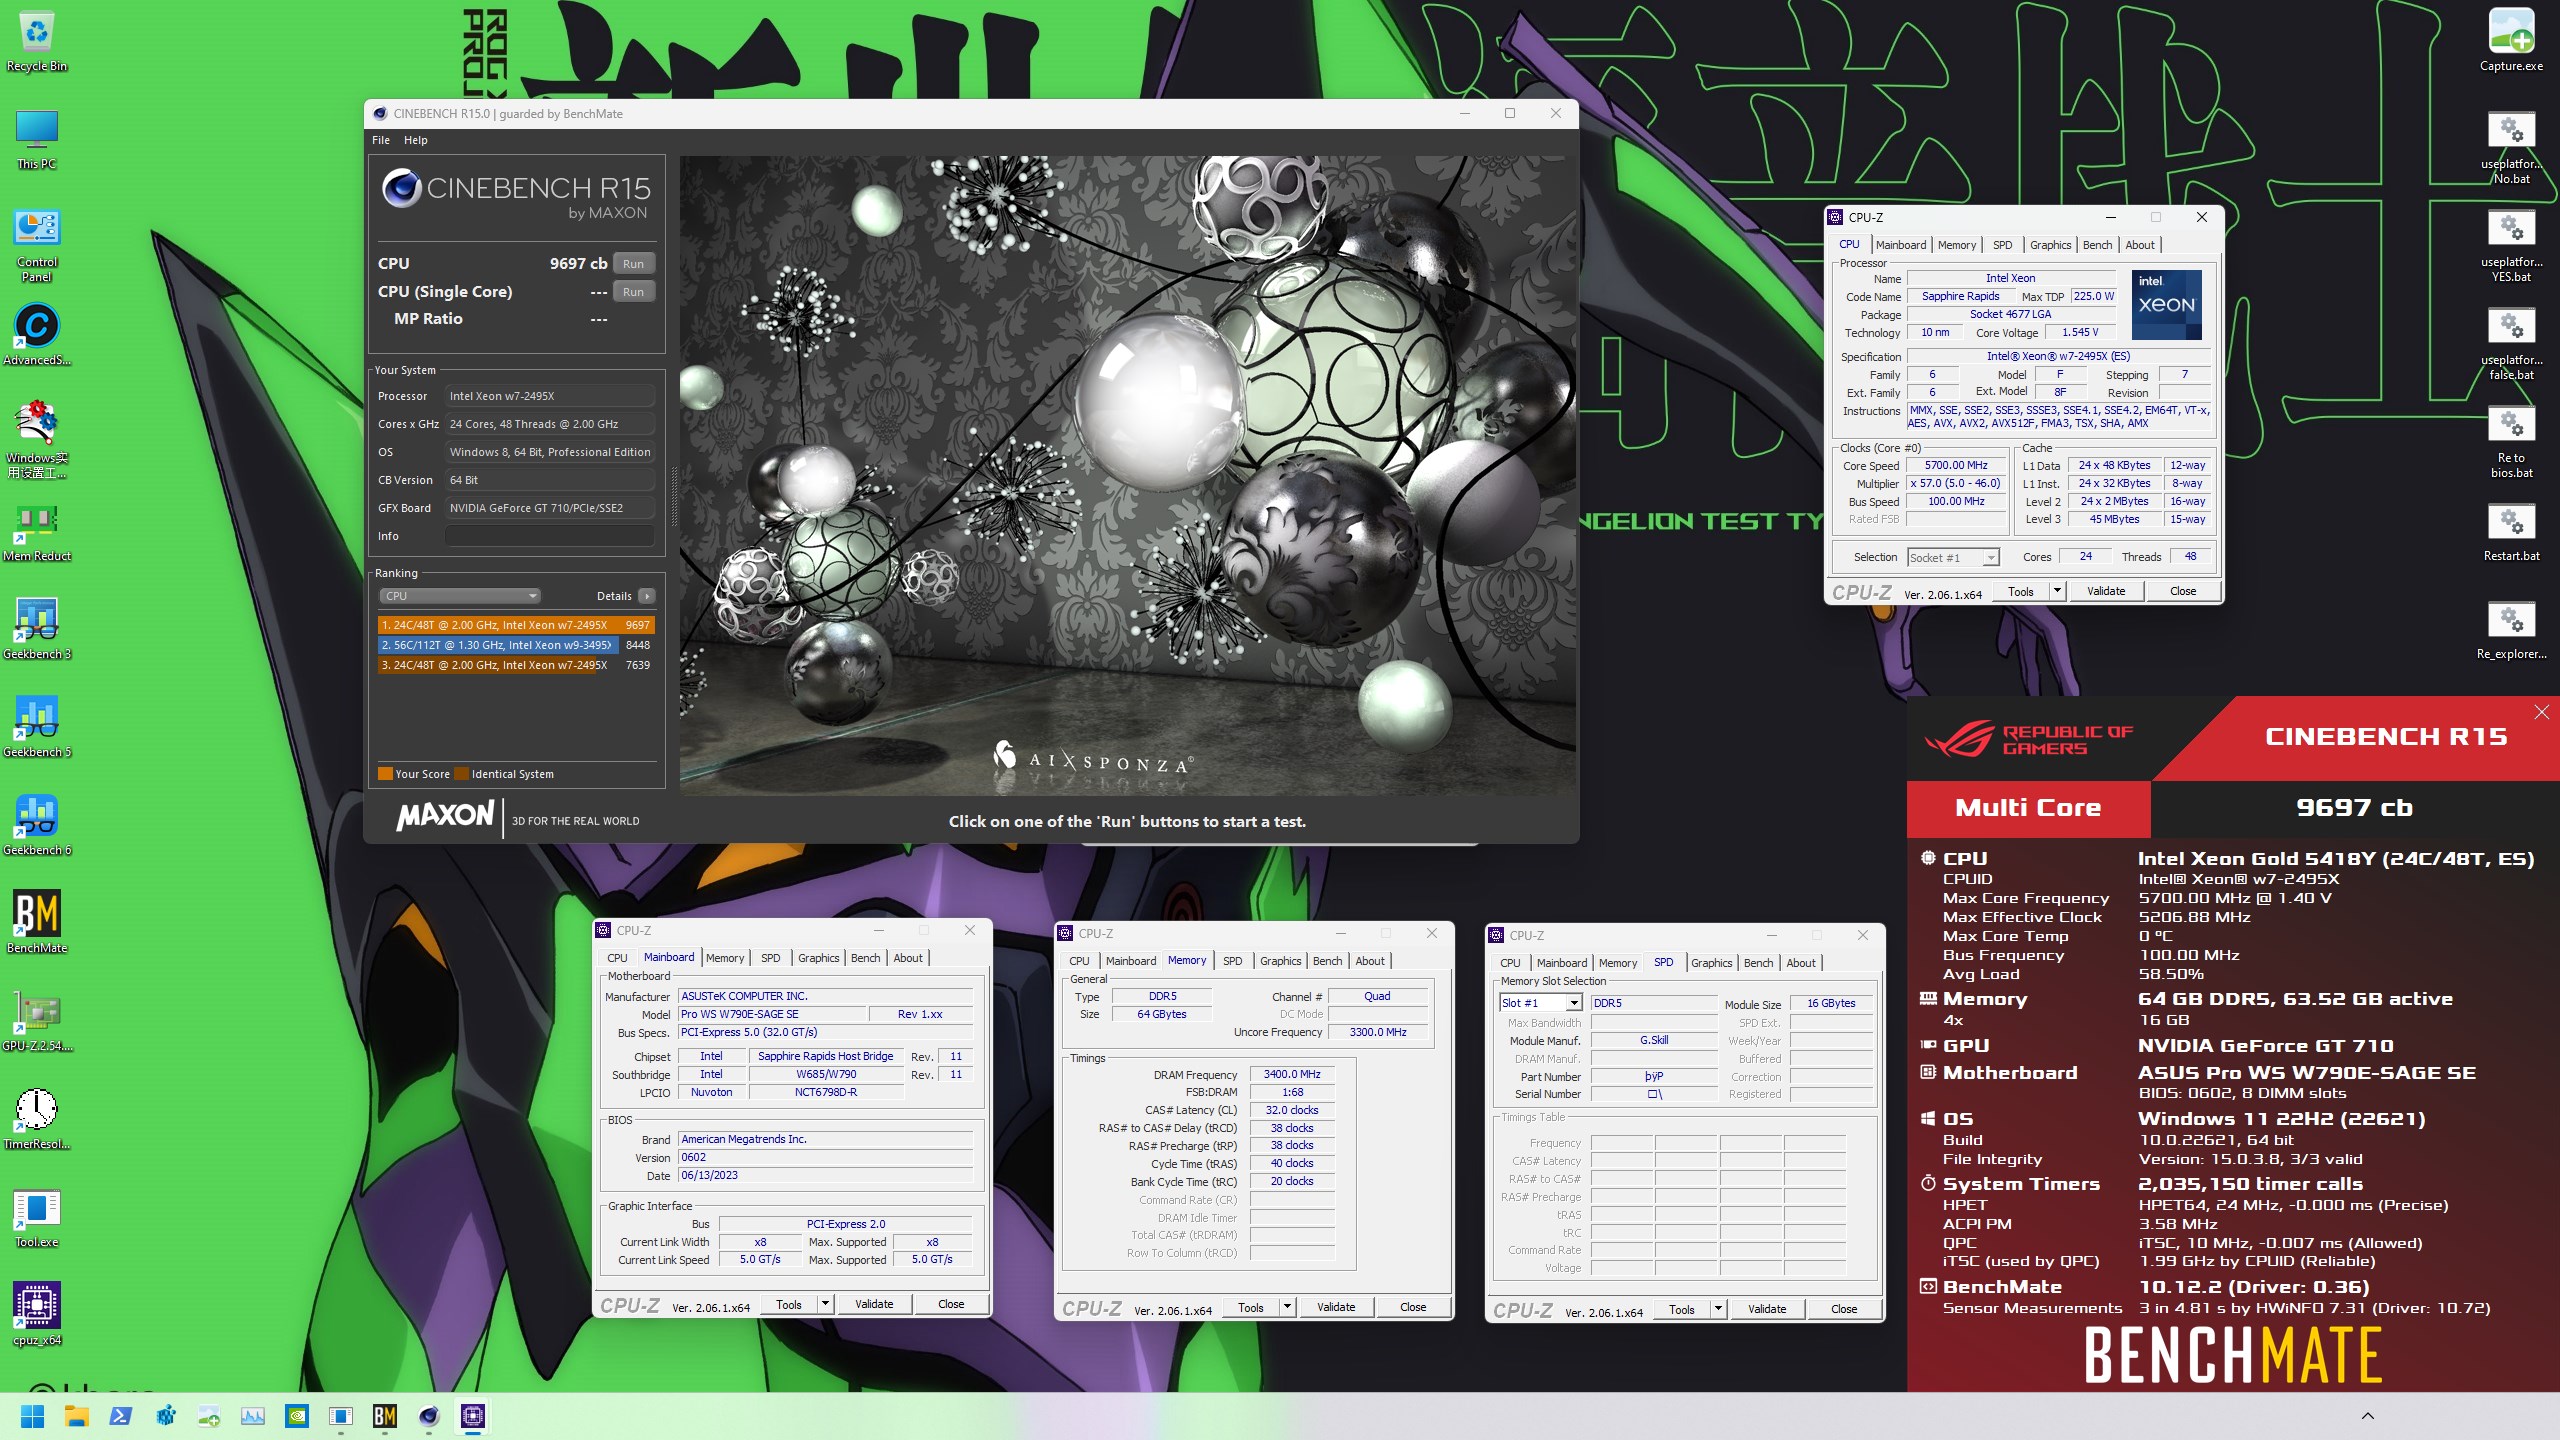Viewport: 2560px width, 1440px height.
Task: Select the Geekbench 3 desktop shortcut
Action: (37, 630)
